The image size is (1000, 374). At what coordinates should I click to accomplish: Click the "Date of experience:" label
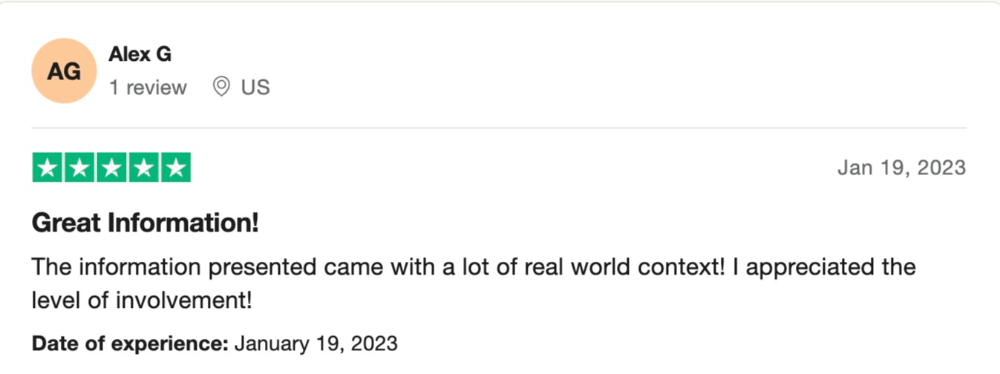pyautogui.click(x=130, y=344)
